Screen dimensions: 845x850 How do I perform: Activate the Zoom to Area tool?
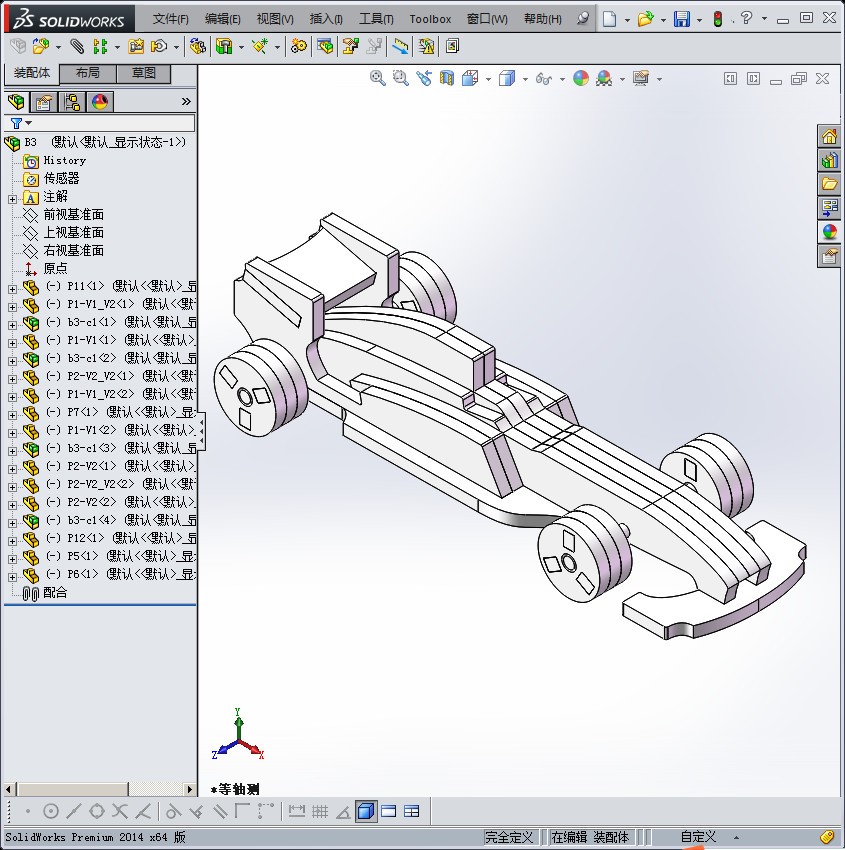coord(400,78)
